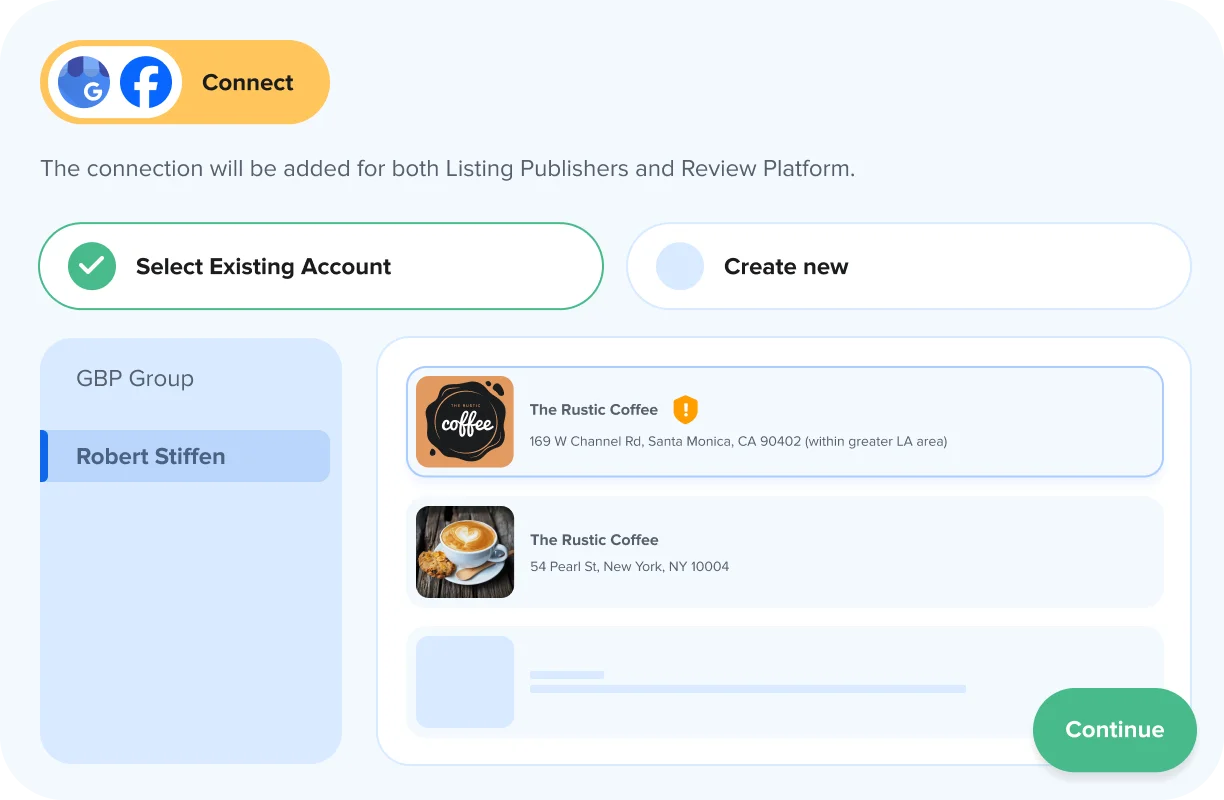
Task: Click the 54 Pearl St address text
Action: 629,566
